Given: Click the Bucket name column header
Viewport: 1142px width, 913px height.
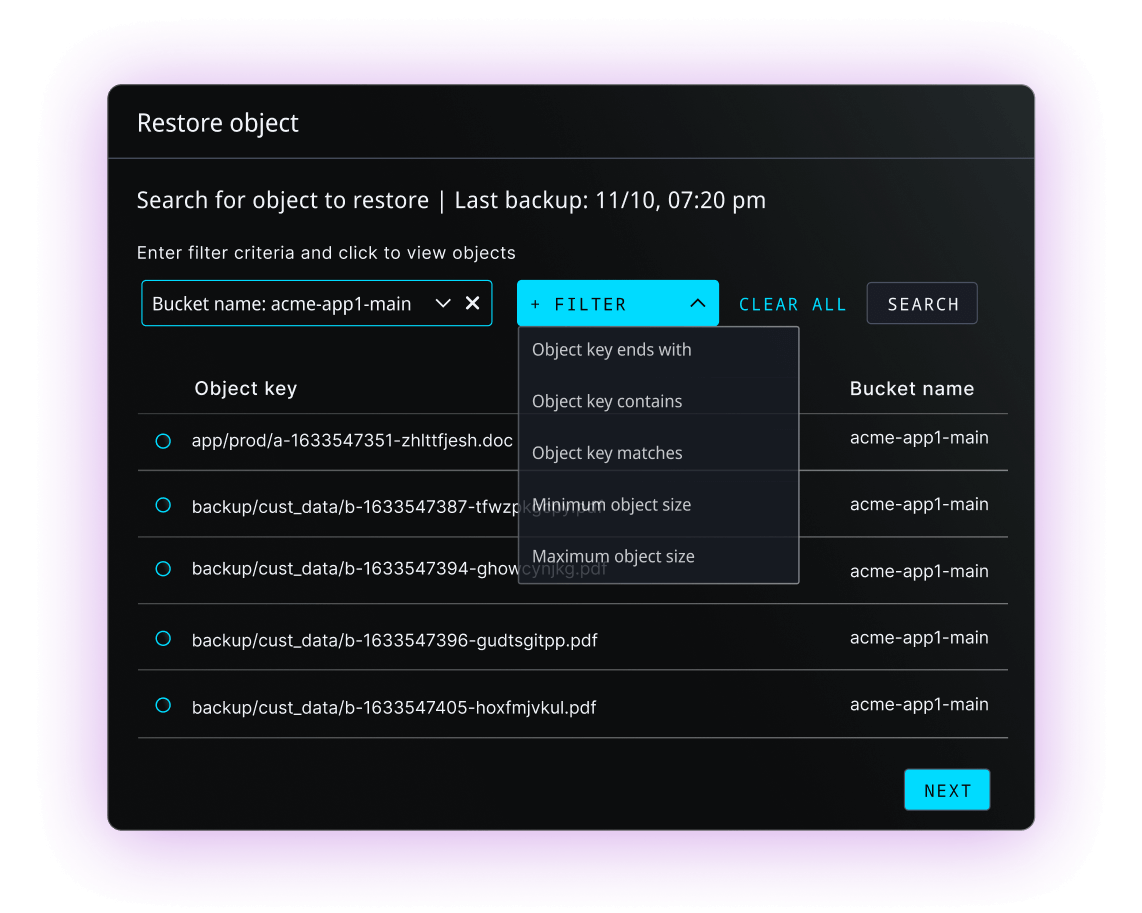Looking at the screenshot, I should pos(911,389).
